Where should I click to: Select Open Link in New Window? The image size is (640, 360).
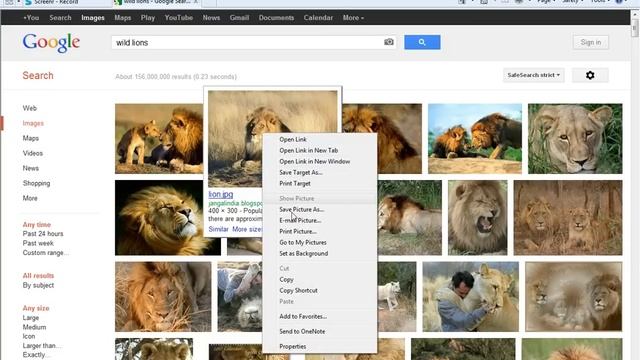click(x=315, y=162)
